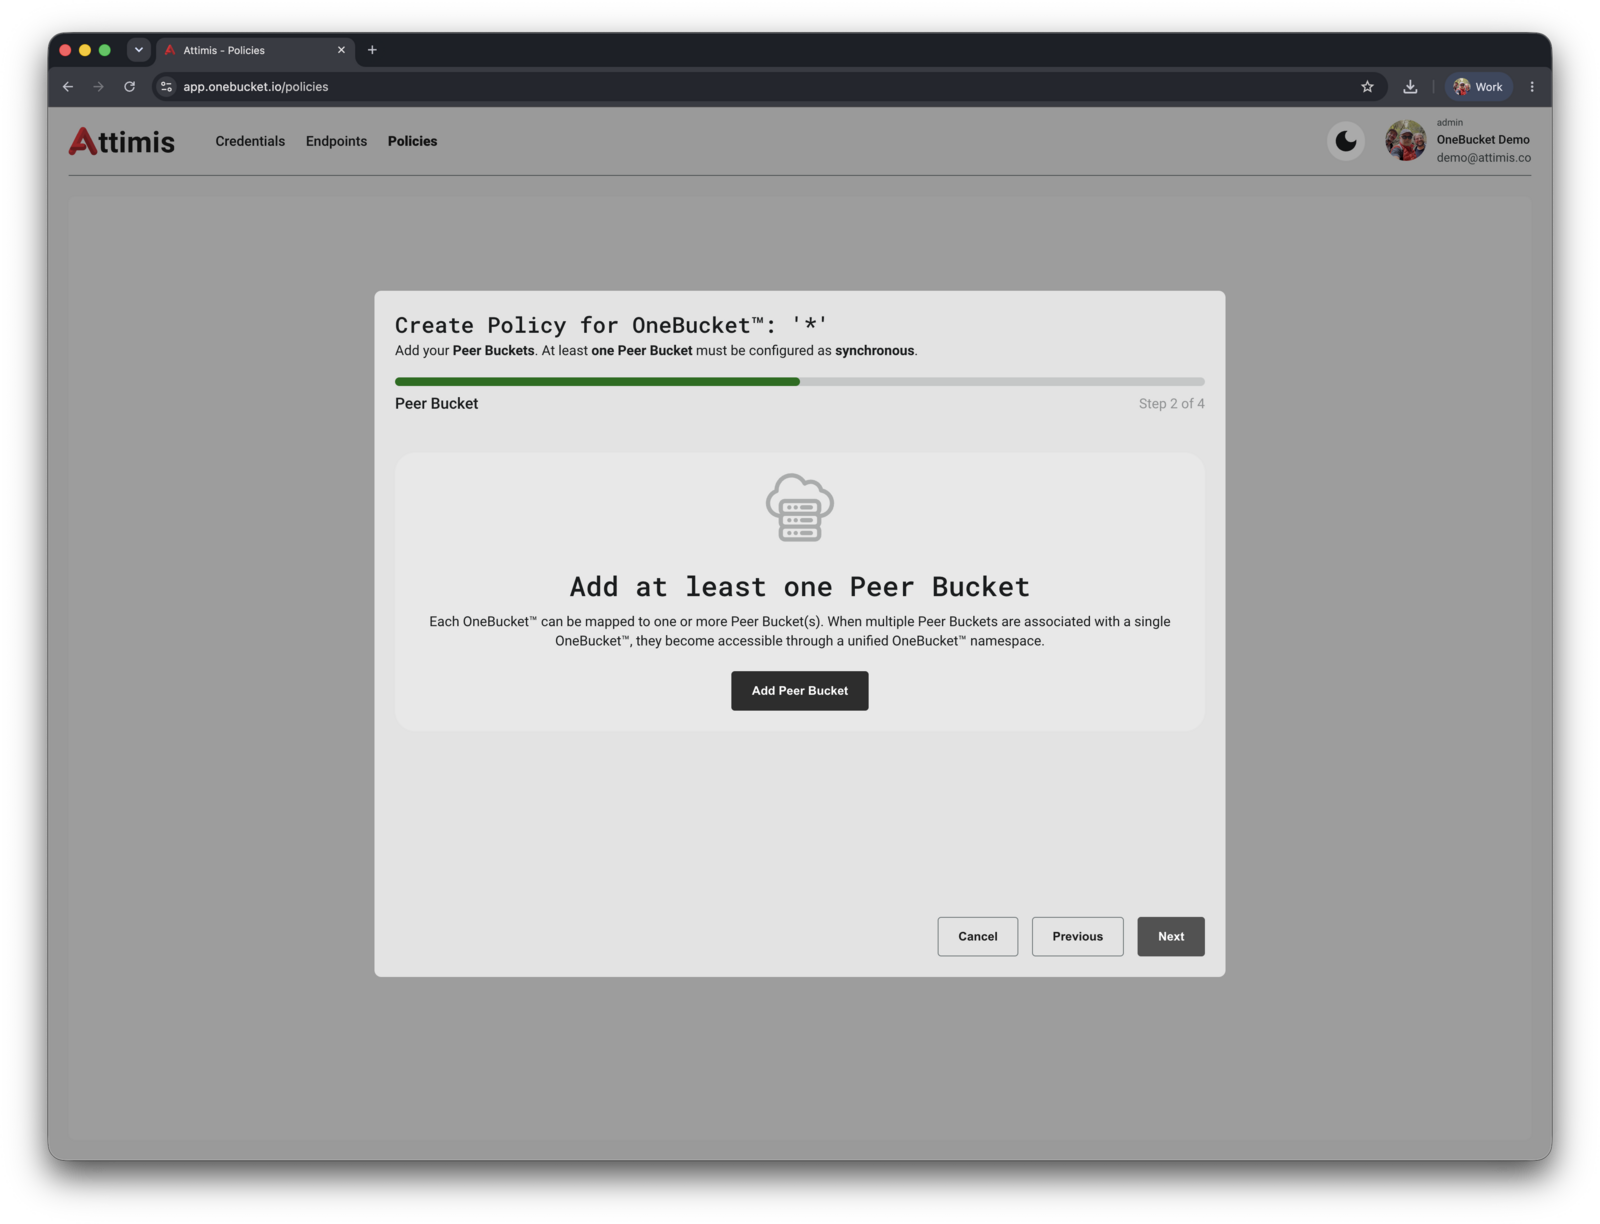Click the user avatar picture
This screenshot has height=1224, width=1600.
tap(1405, 141)
